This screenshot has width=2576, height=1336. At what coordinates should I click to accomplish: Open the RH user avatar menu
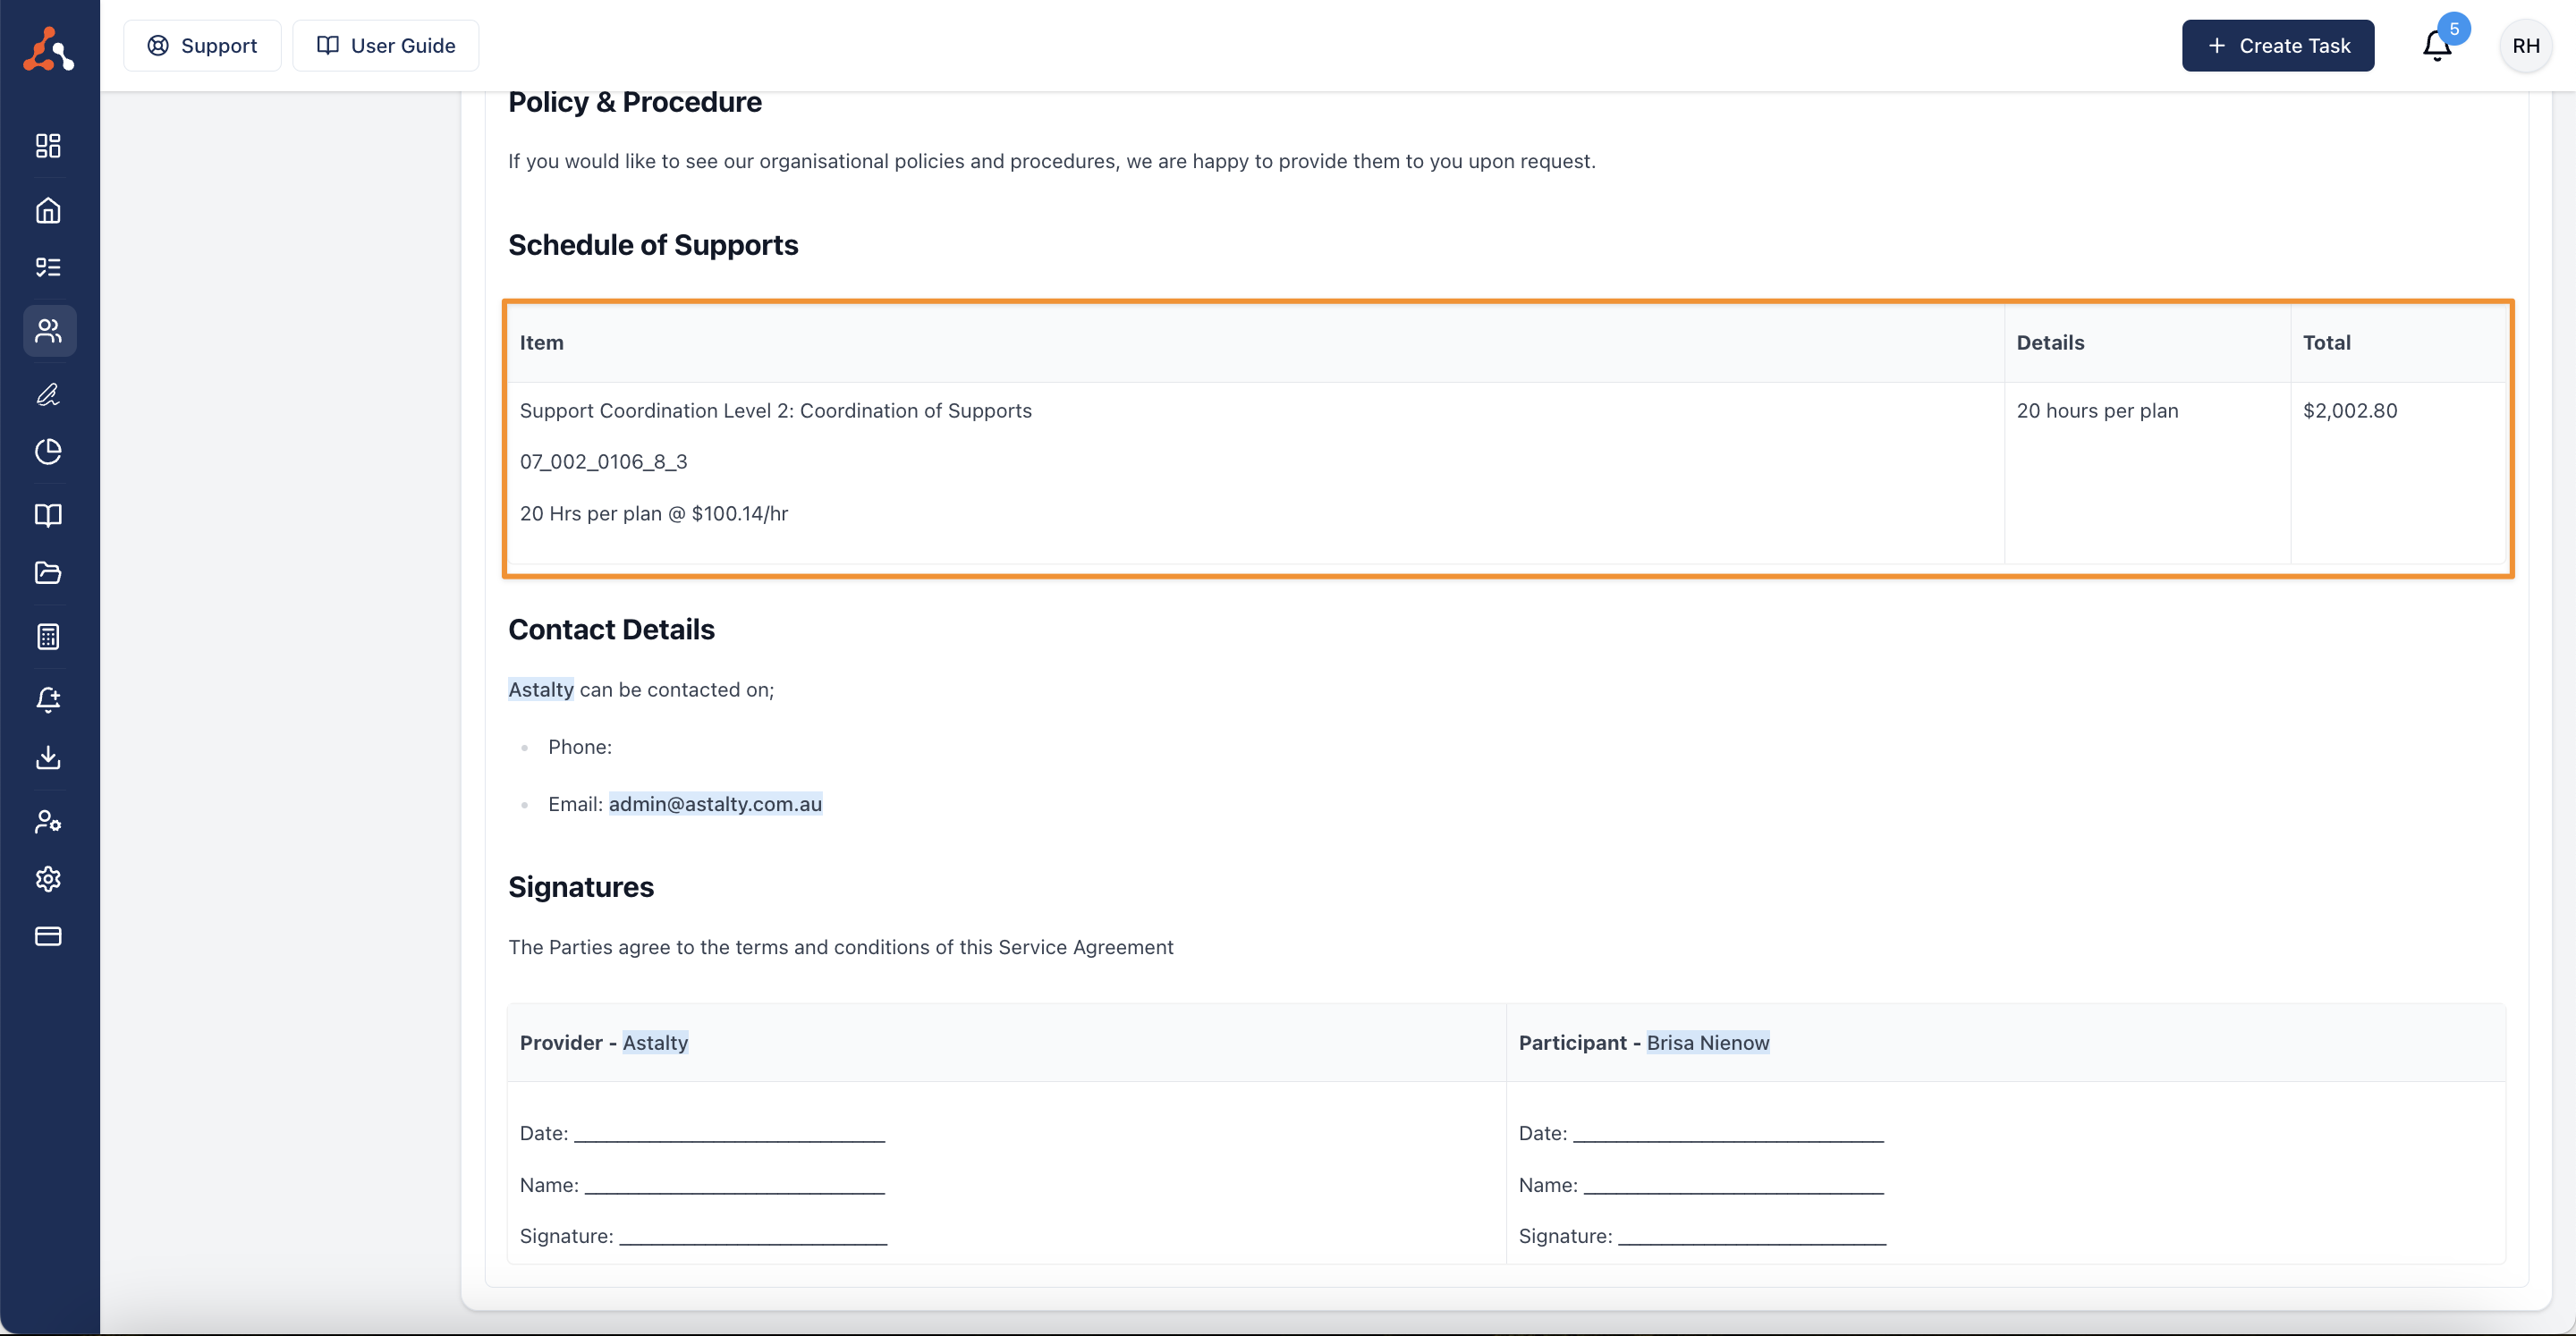2525,46
